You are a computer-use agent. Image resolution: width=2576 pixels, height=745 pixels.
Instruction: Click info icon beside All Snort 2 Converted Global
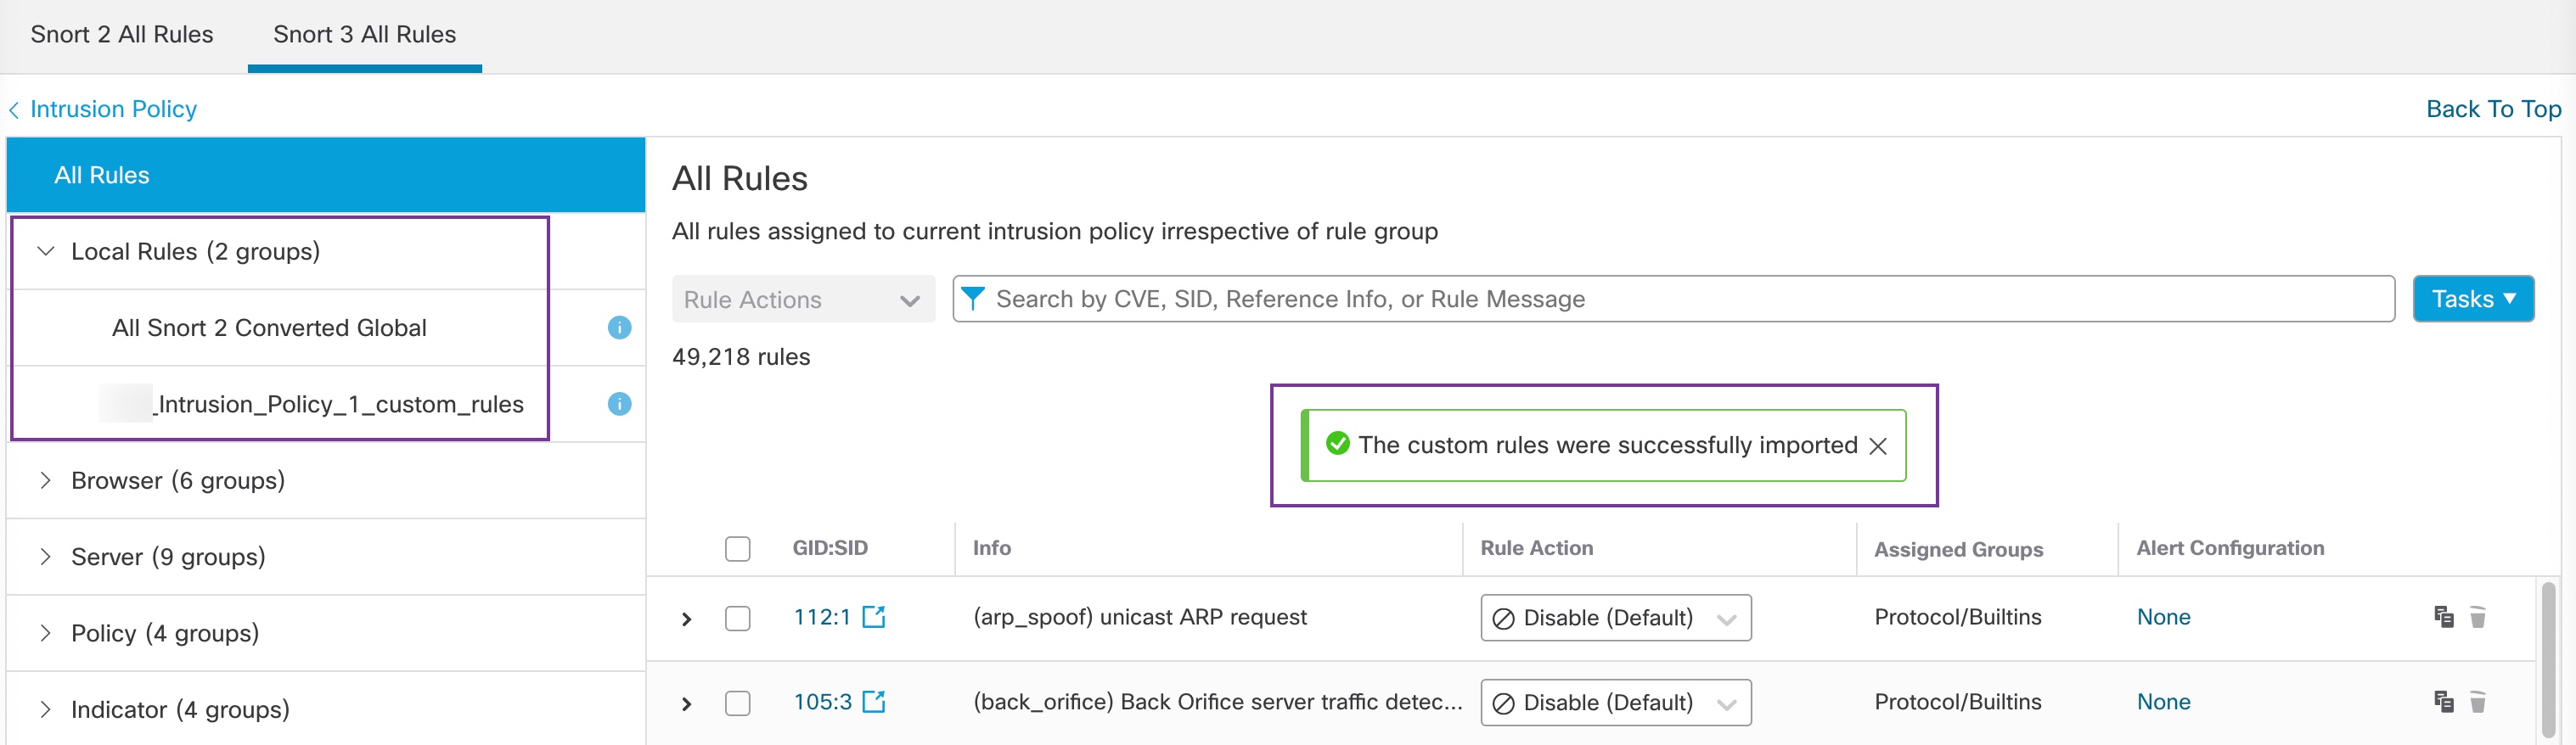tap(619, 328)
